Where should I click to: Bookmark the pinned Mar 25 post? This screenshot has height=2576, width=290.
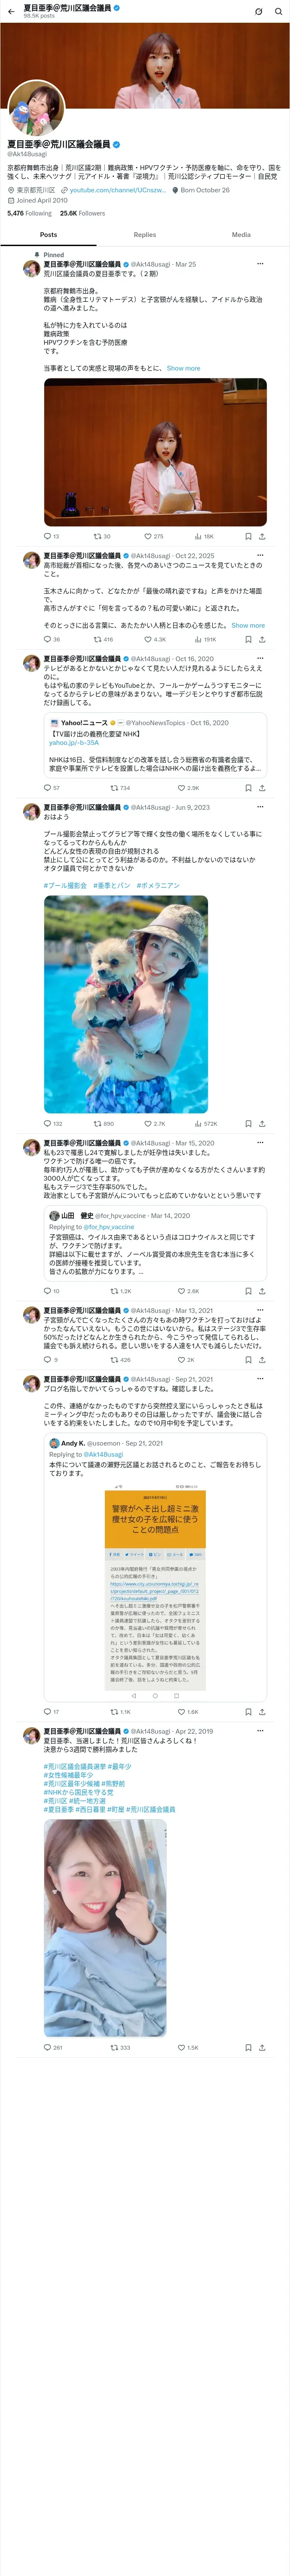point(248,536)
